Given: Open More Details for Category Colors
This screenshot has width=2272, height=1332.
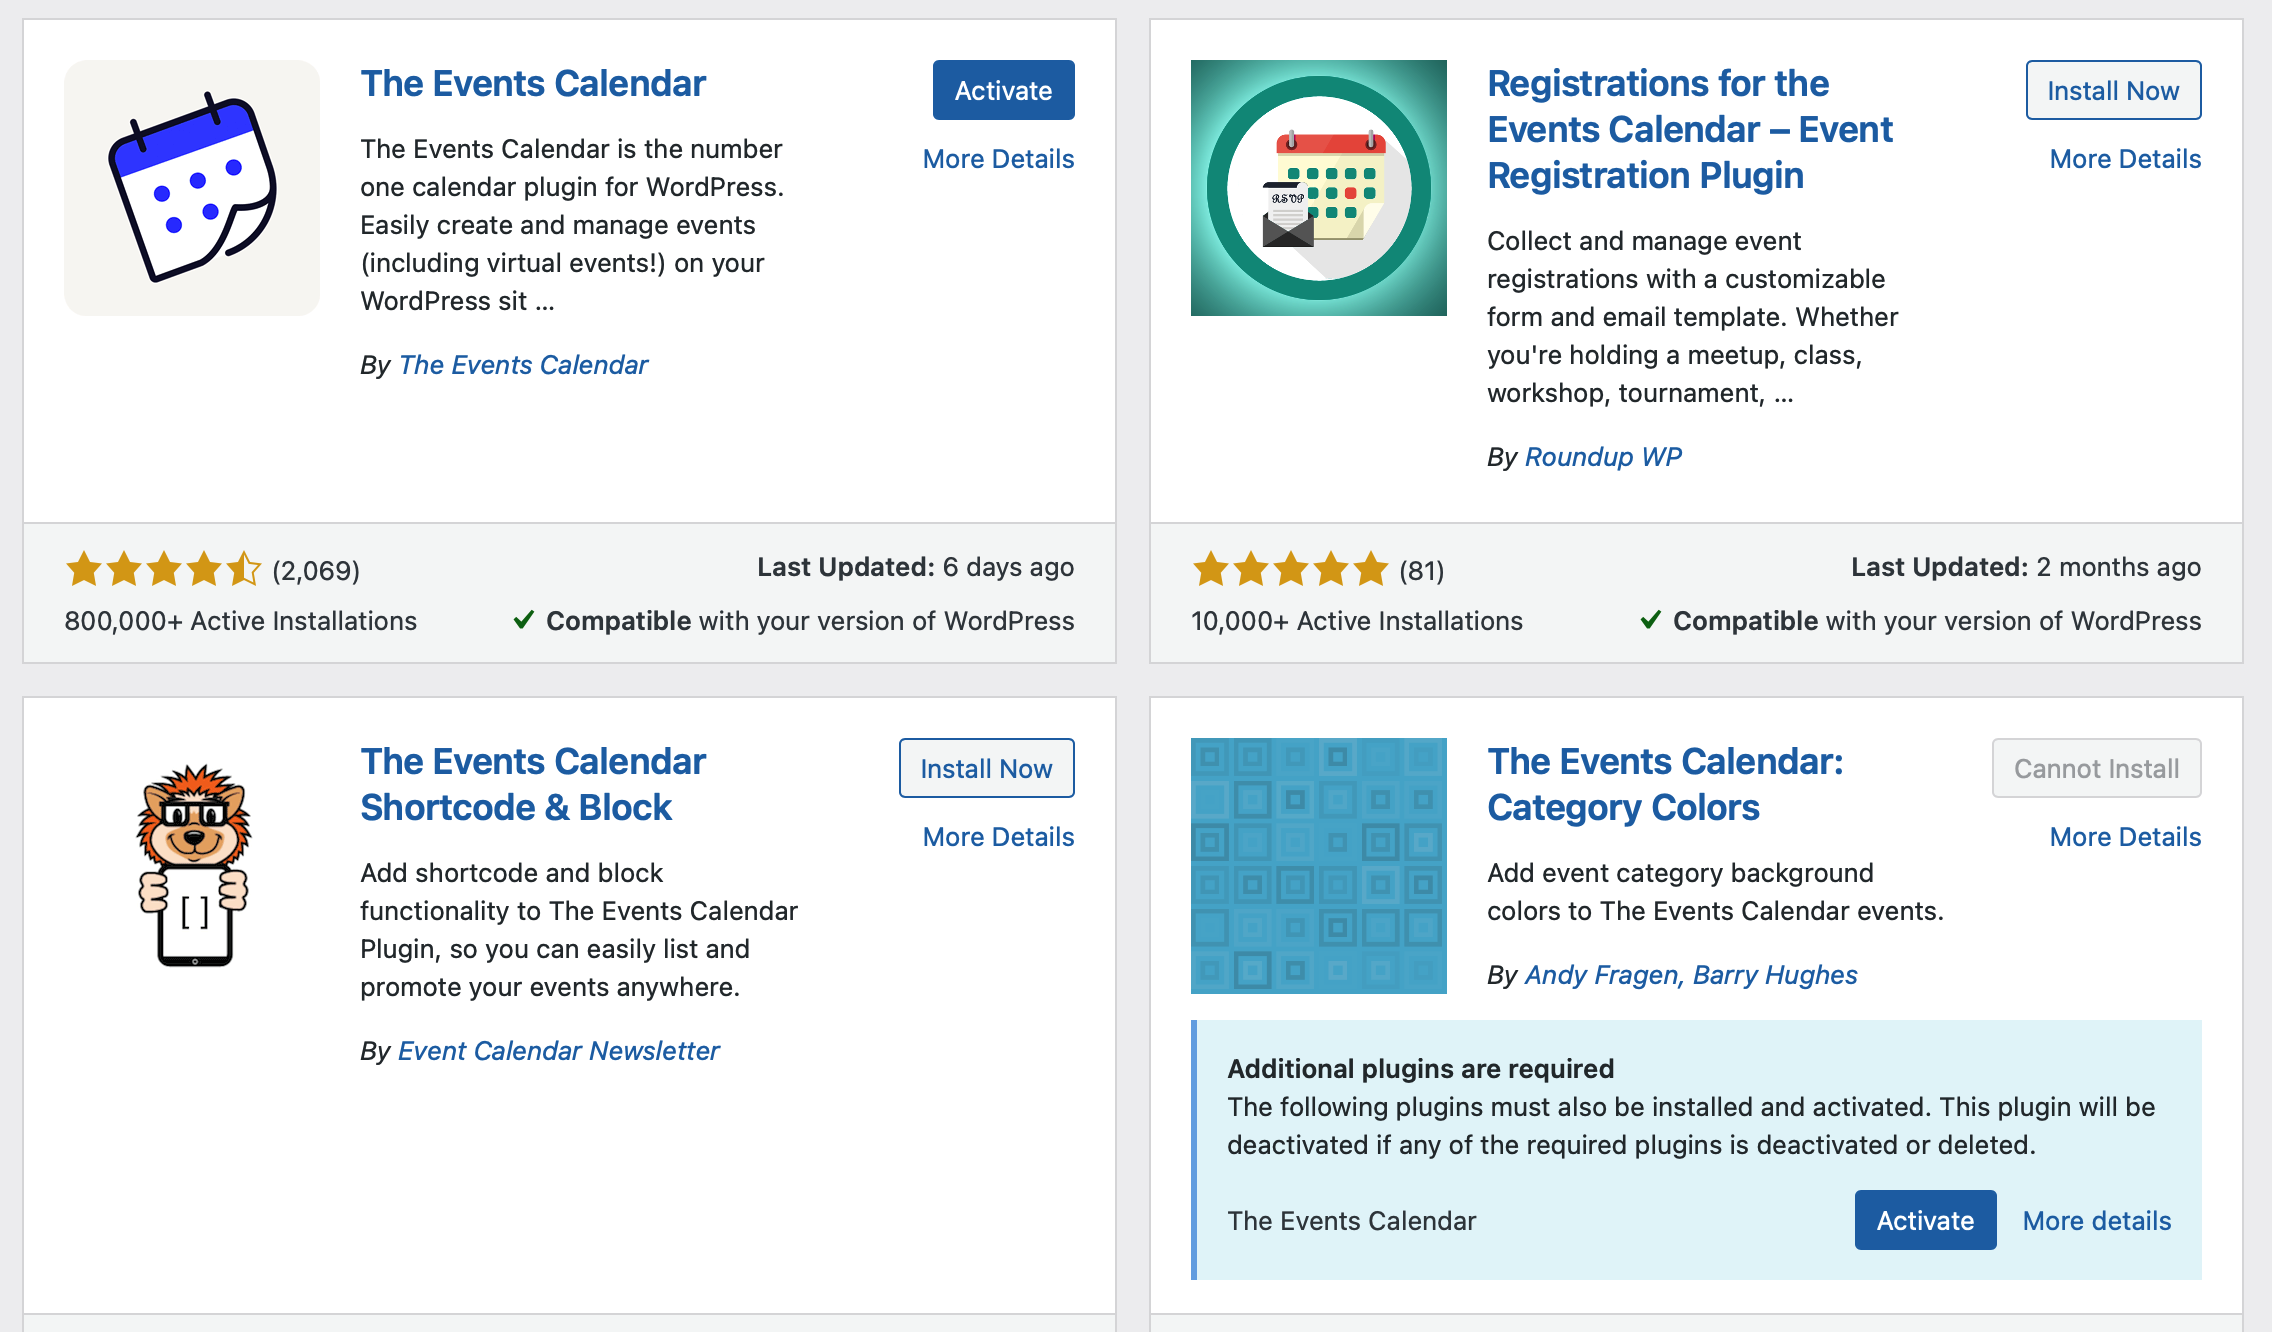Looking at the screenshot, I should click(2125, 837).
